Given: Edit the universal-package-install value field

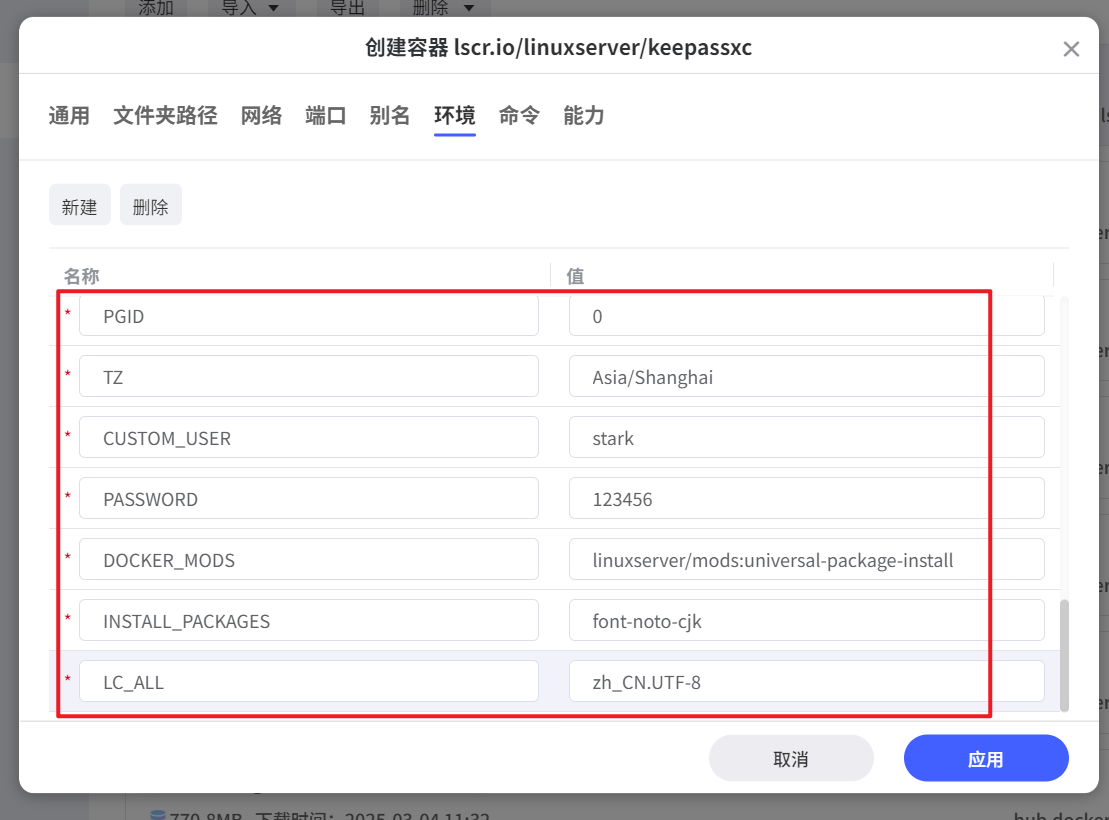Looking at the screenshot, I should tap(806, 560).
